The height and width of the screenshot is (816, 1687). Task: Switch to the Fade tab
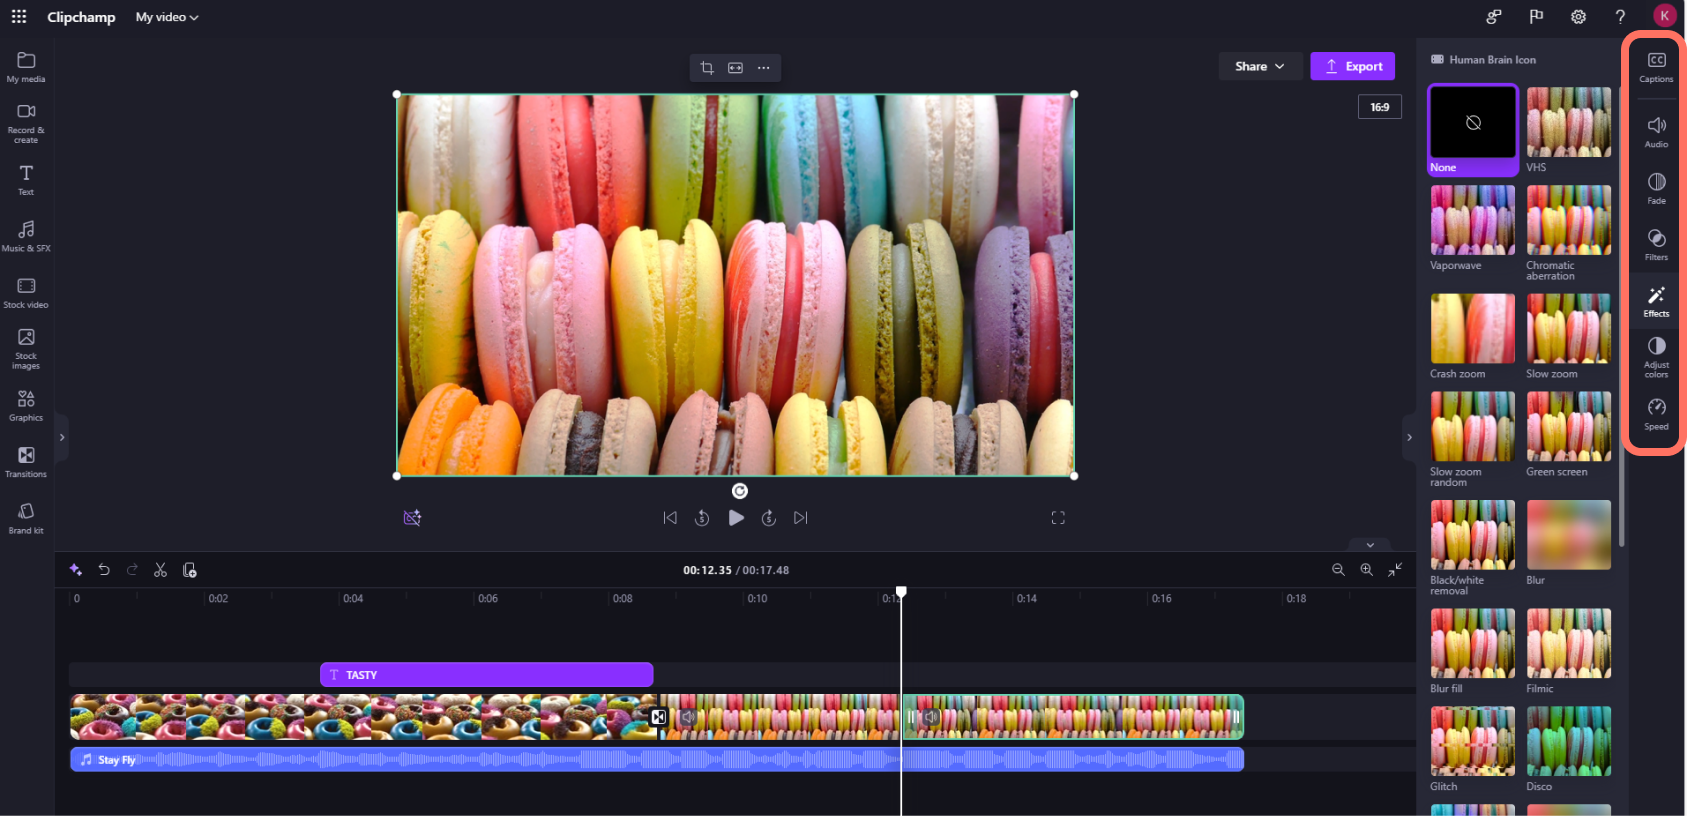1656,187
